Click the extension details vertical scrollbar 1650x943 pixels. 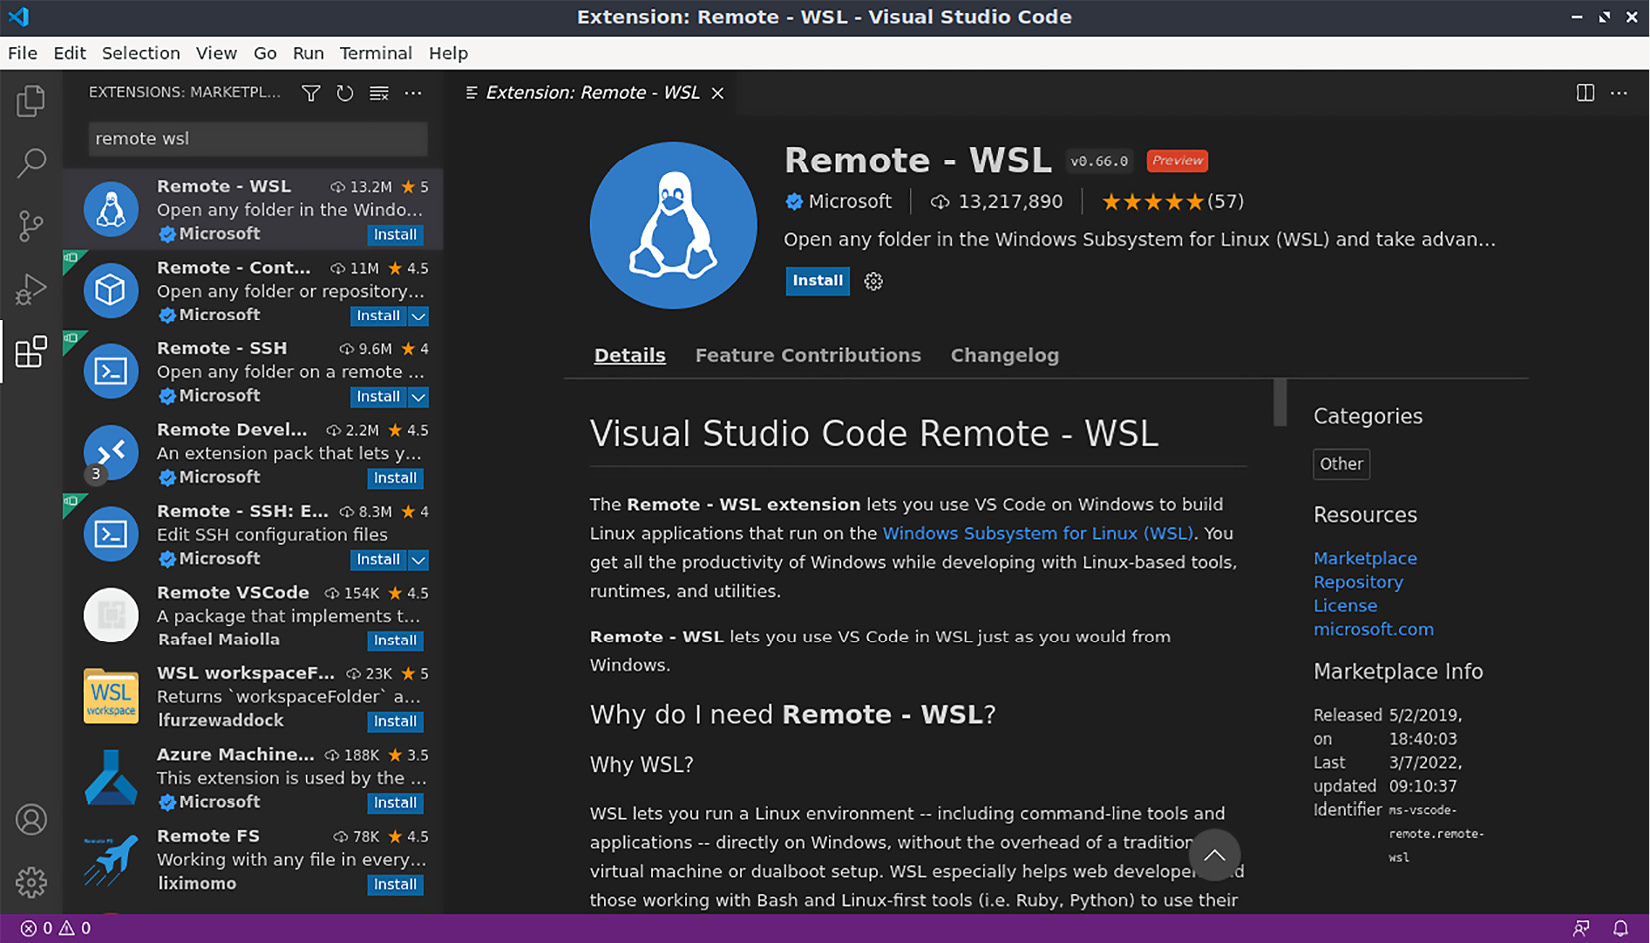1280,402
